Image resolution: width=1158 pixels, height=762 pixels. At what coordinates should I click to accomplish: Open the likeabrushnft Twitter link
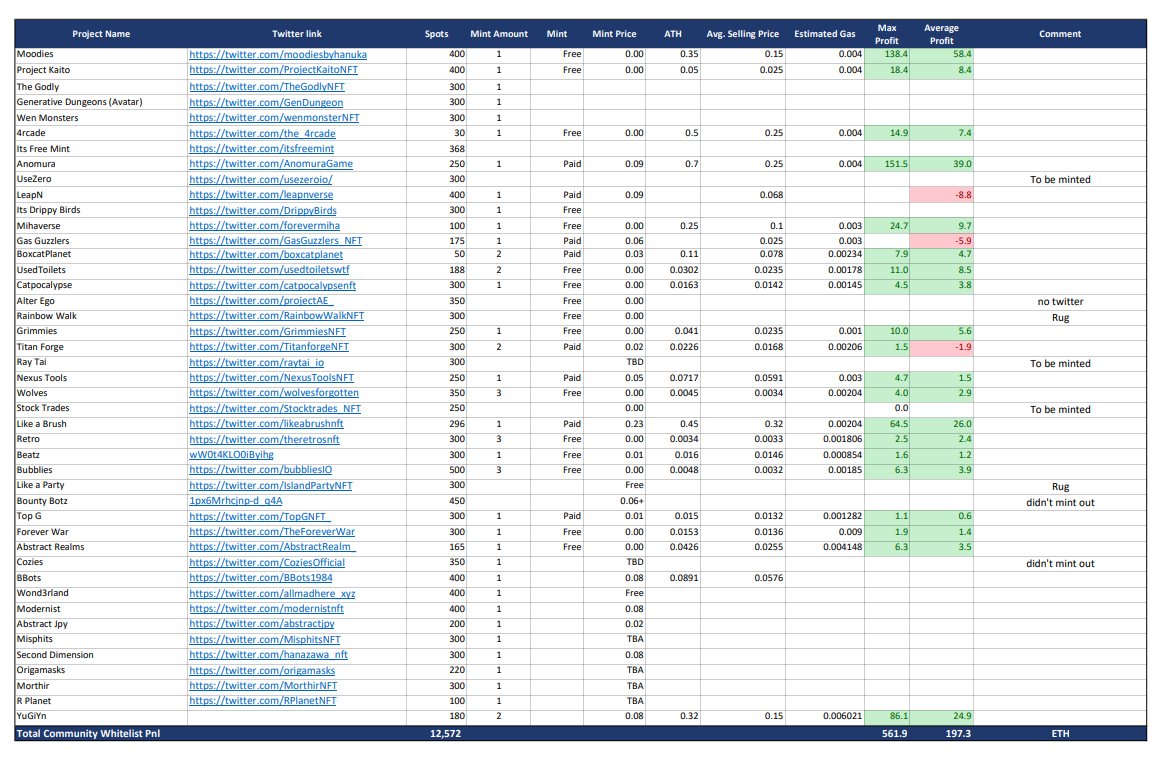tap(266, 424)
